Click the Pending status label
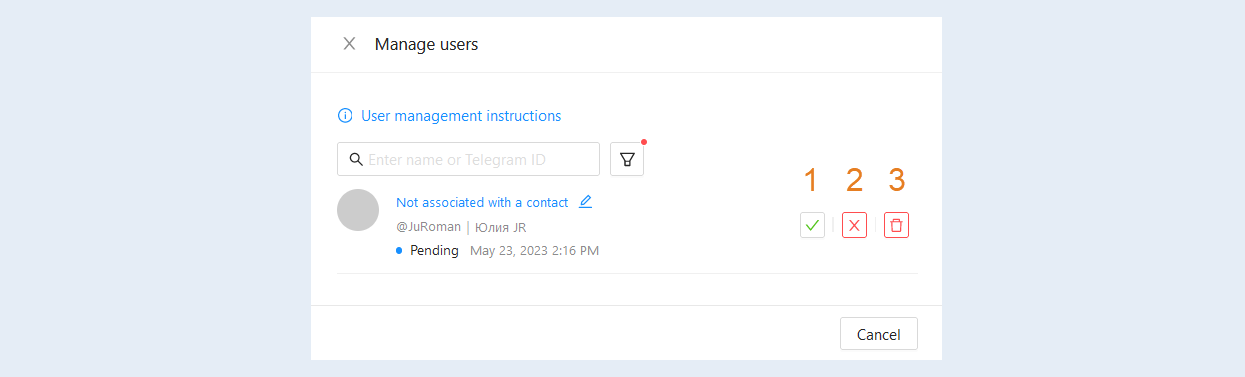This screenshot has height=377, width=1245. click(x=434, y=250)
